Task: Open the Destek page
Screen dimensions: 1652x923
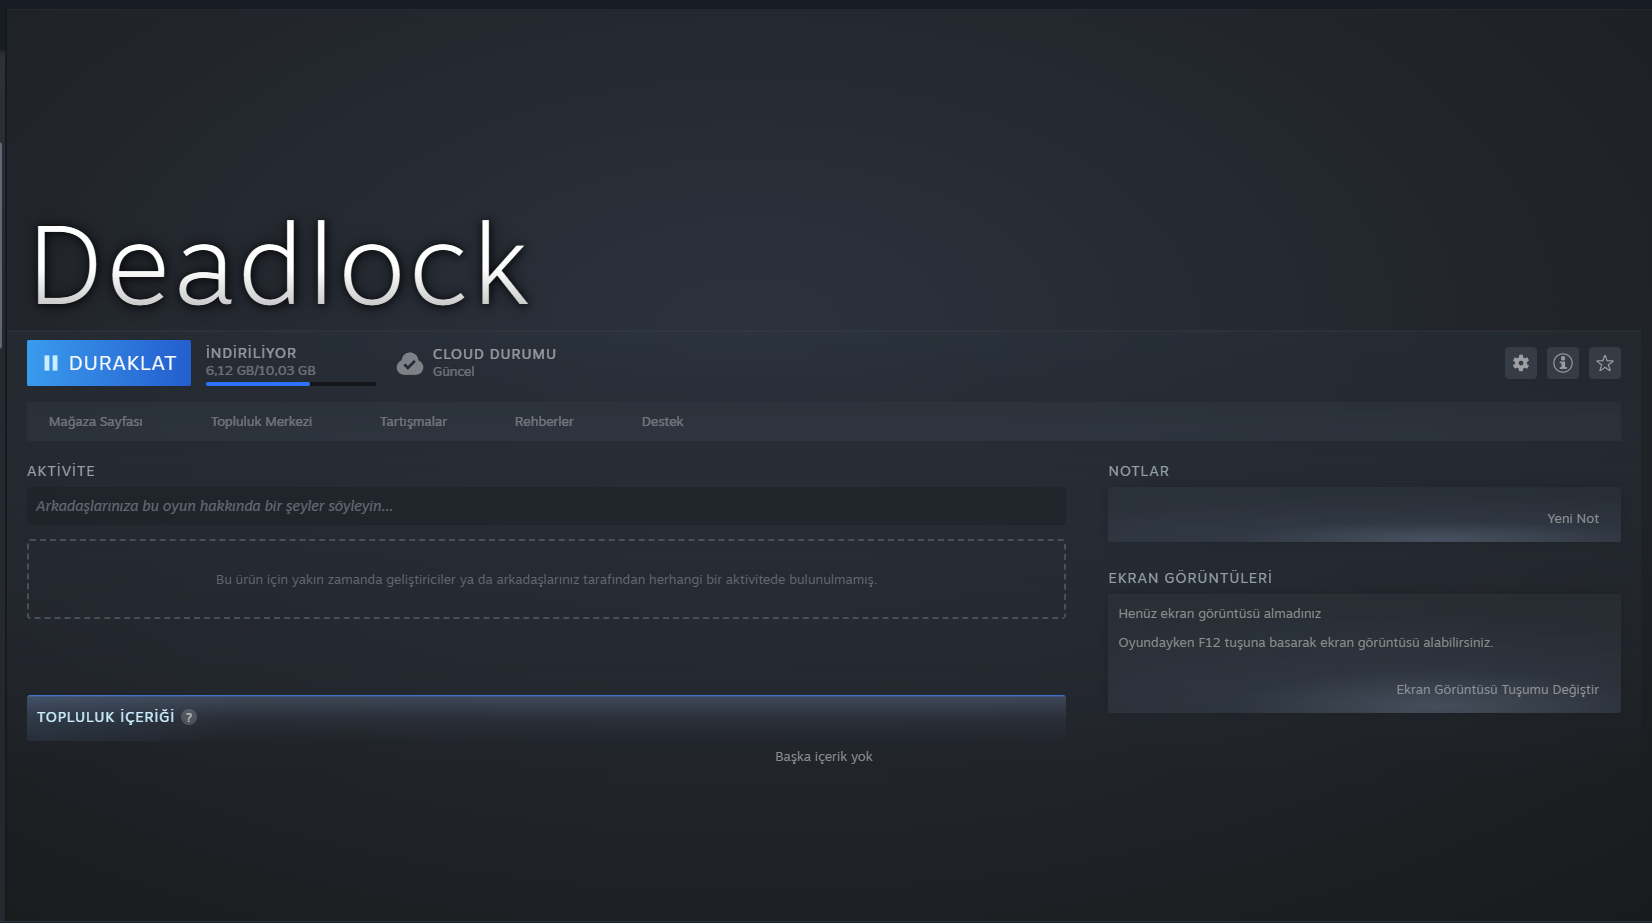Action: tap(662, 422)
